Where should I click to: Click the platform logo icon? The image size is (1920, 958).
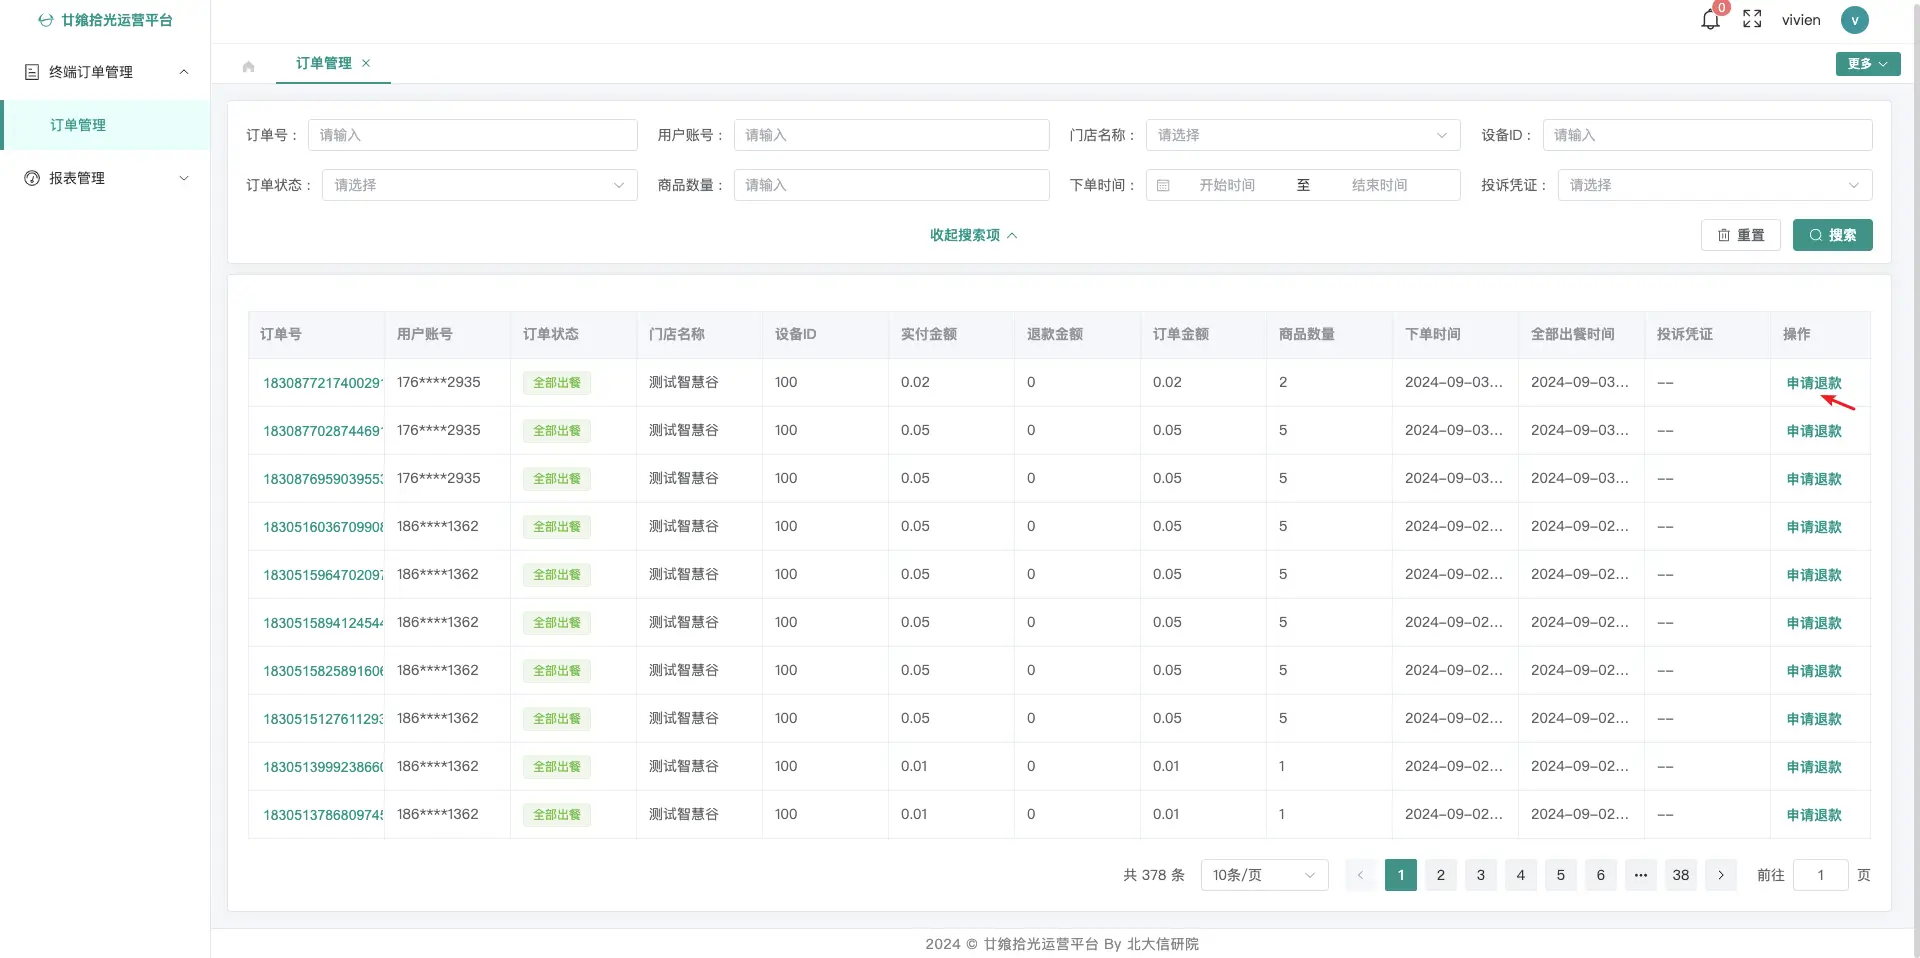tap(45, 20)
